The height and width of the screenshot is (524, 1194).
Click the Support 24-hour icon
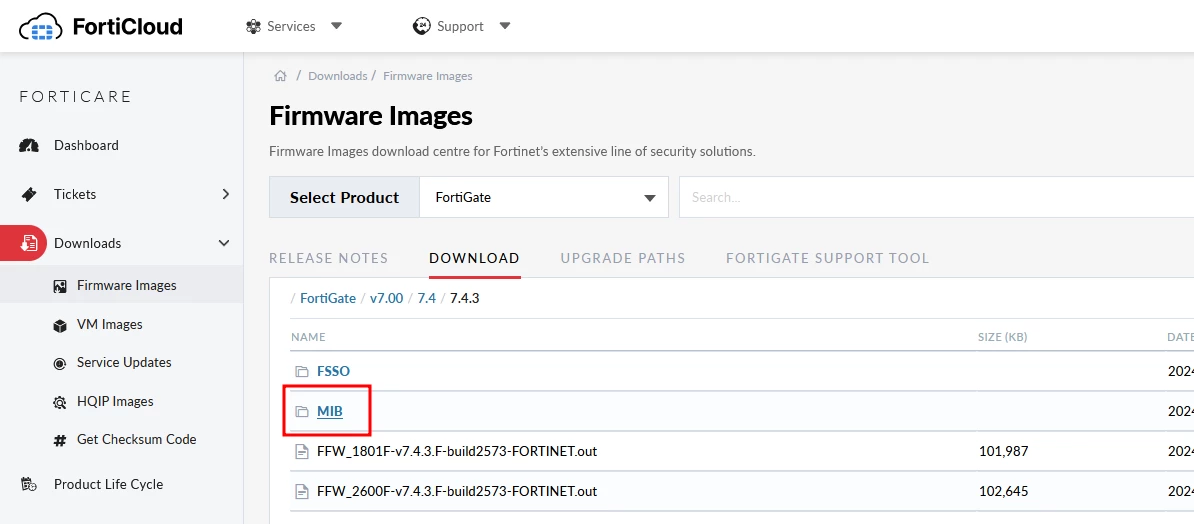tap(422, 27)
